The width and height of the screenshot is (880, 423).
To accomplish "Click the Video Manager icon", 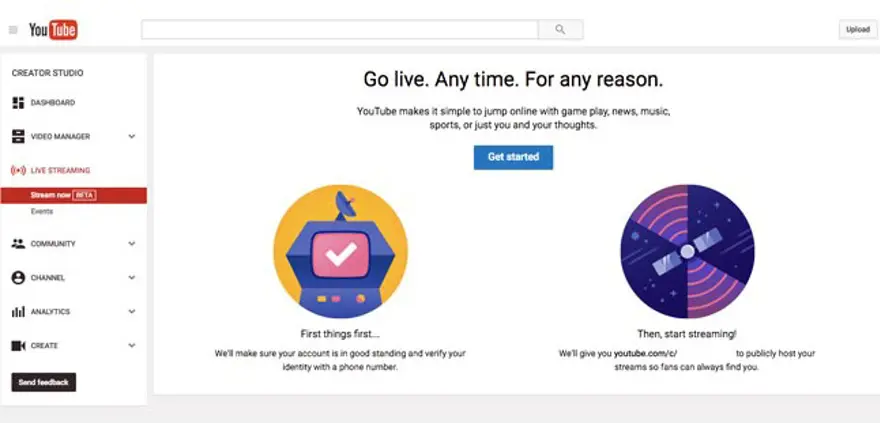I will (18, 137).
